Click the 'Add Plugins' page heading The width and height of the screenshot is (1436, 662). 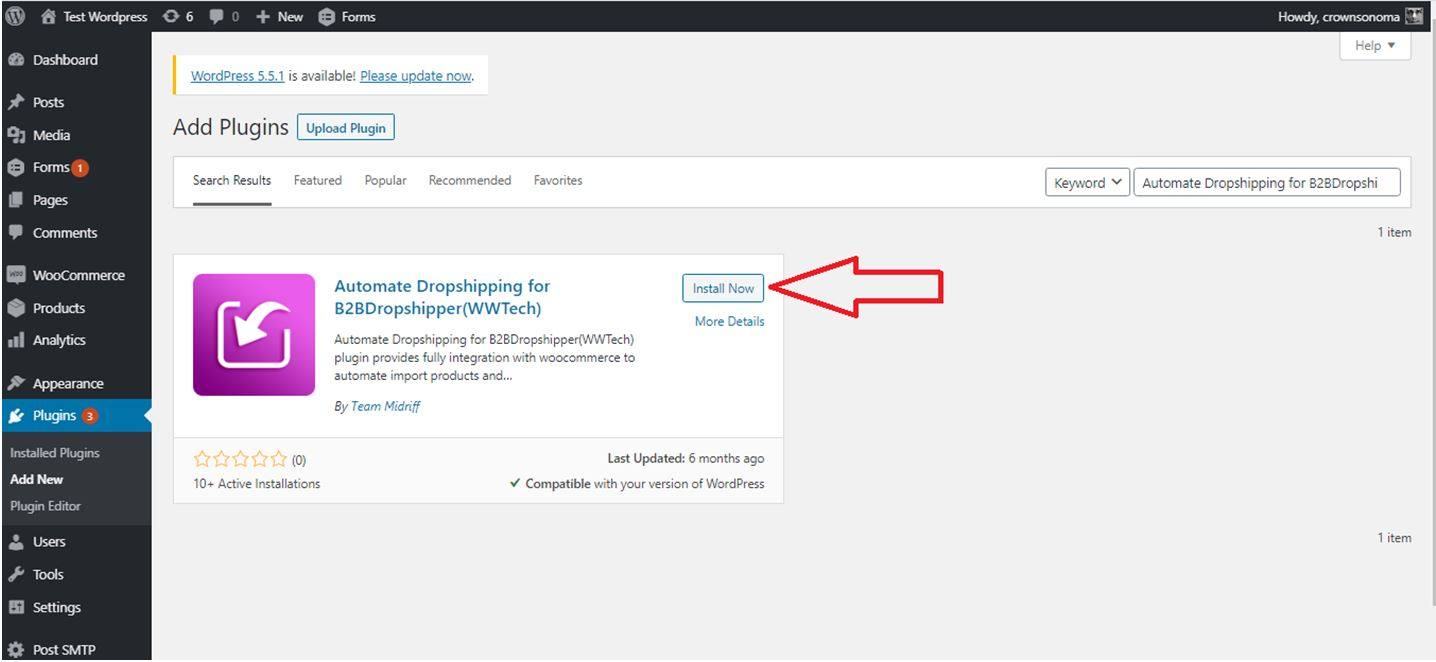tap(231, 127)
